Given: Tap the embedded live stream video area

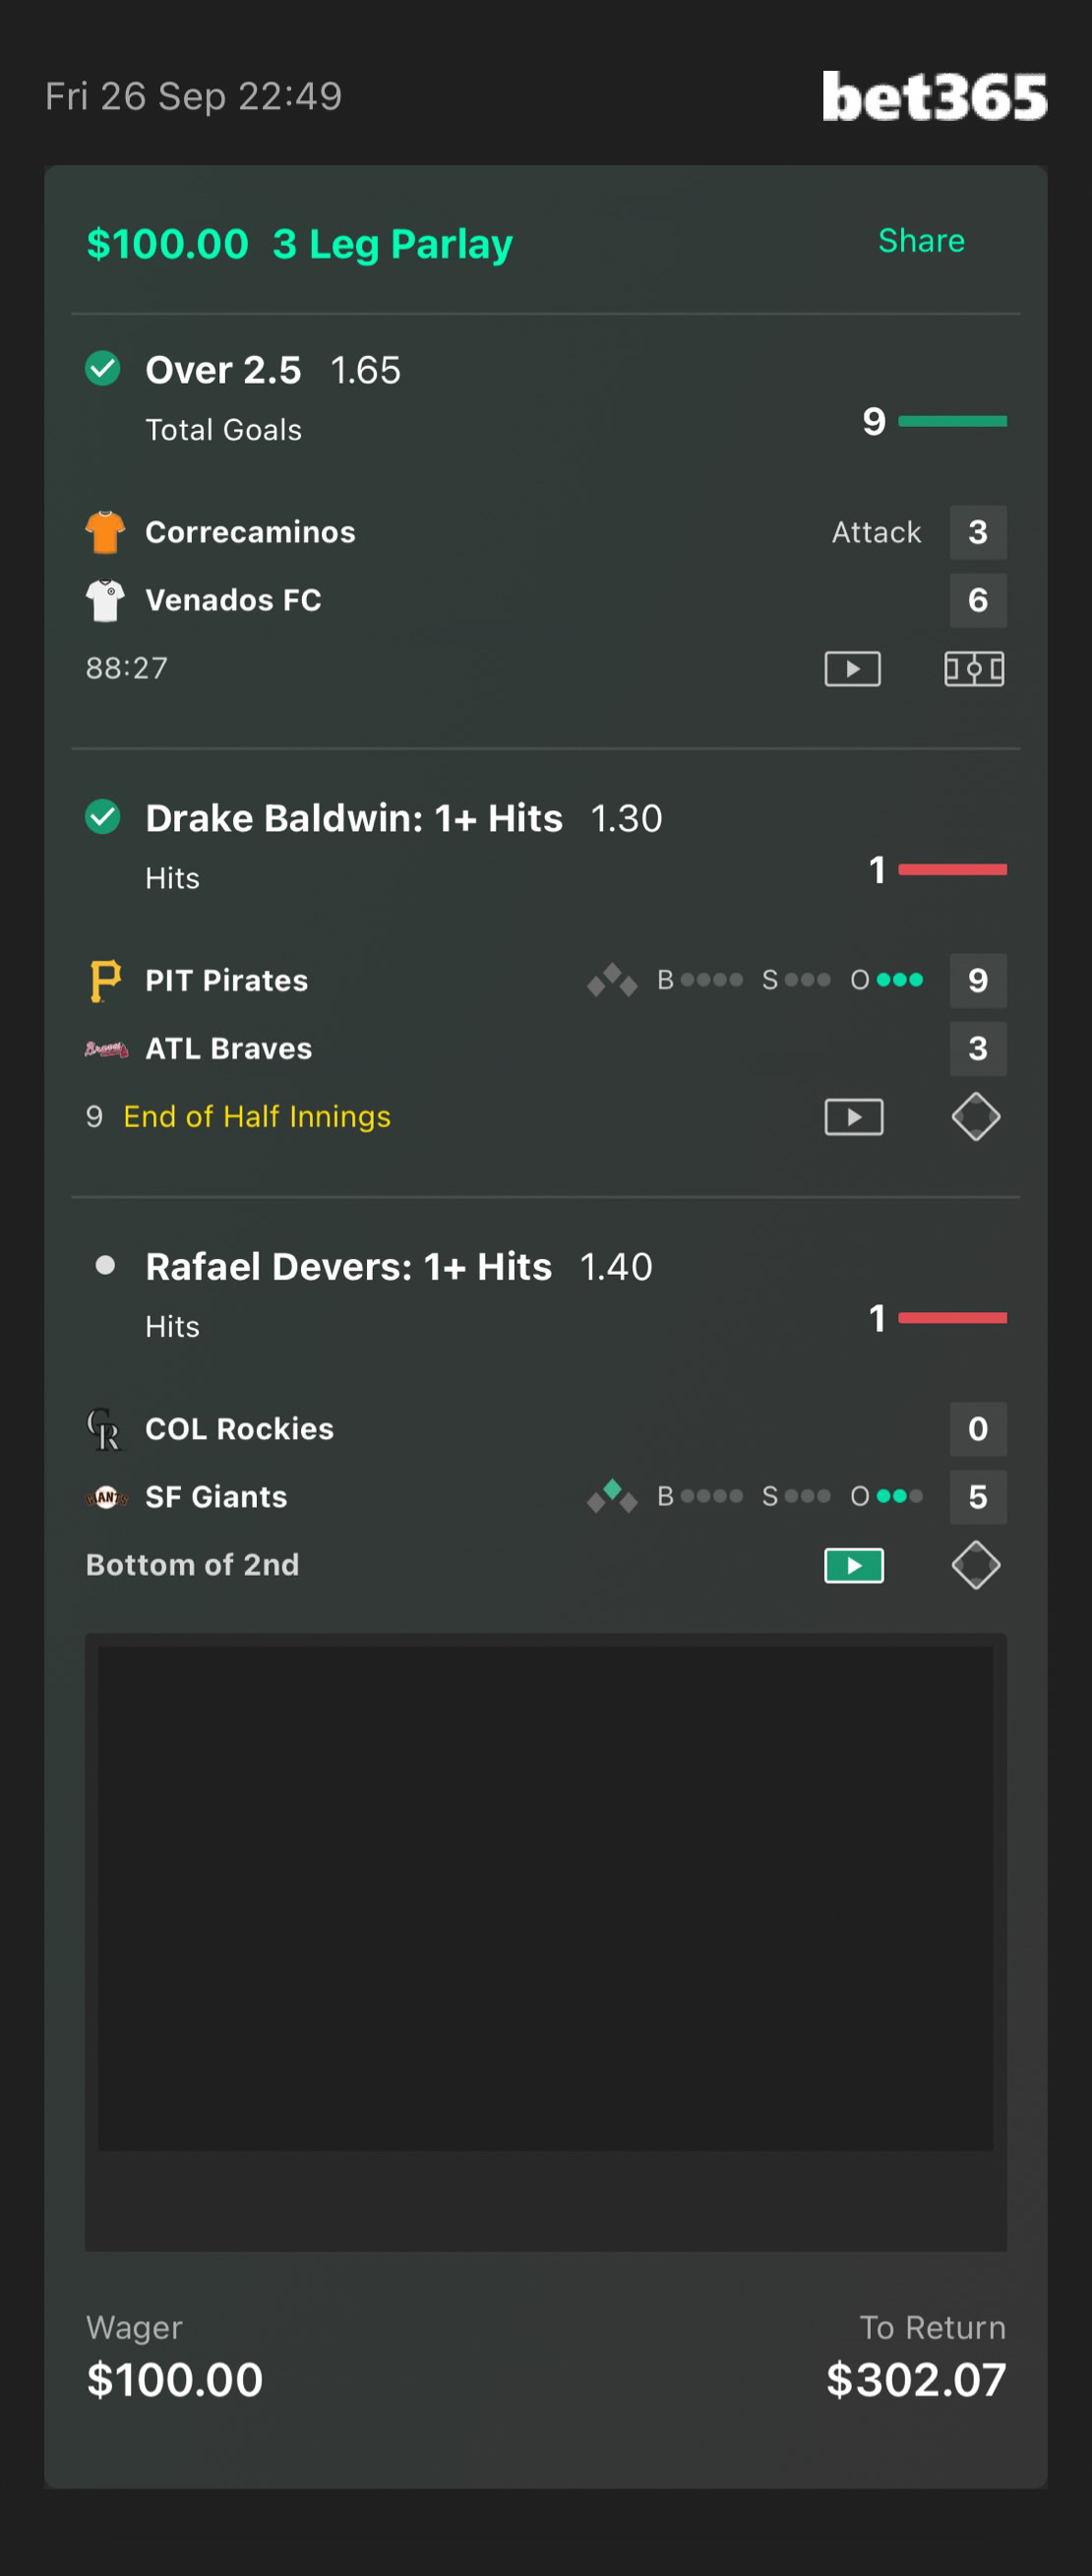Looking at the screenshot, I should 546,1900.
